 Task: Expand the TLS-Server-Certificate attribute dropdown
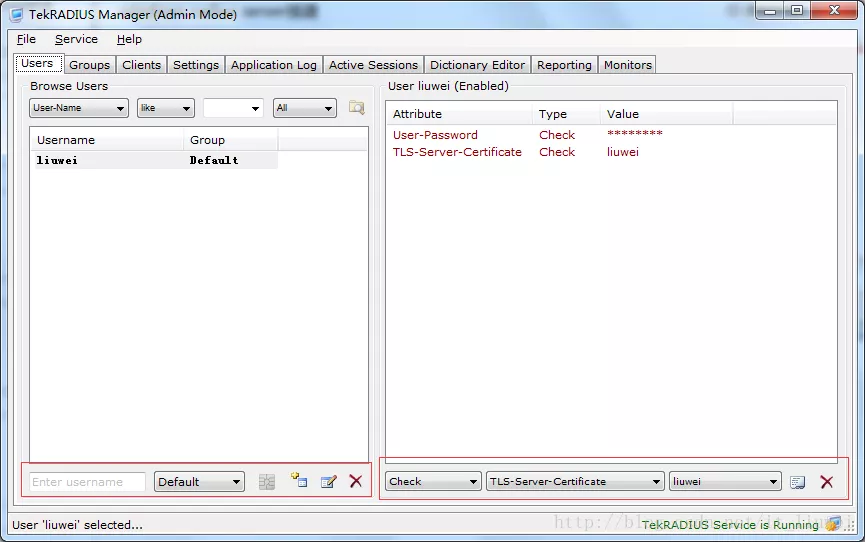coord(575,482)
